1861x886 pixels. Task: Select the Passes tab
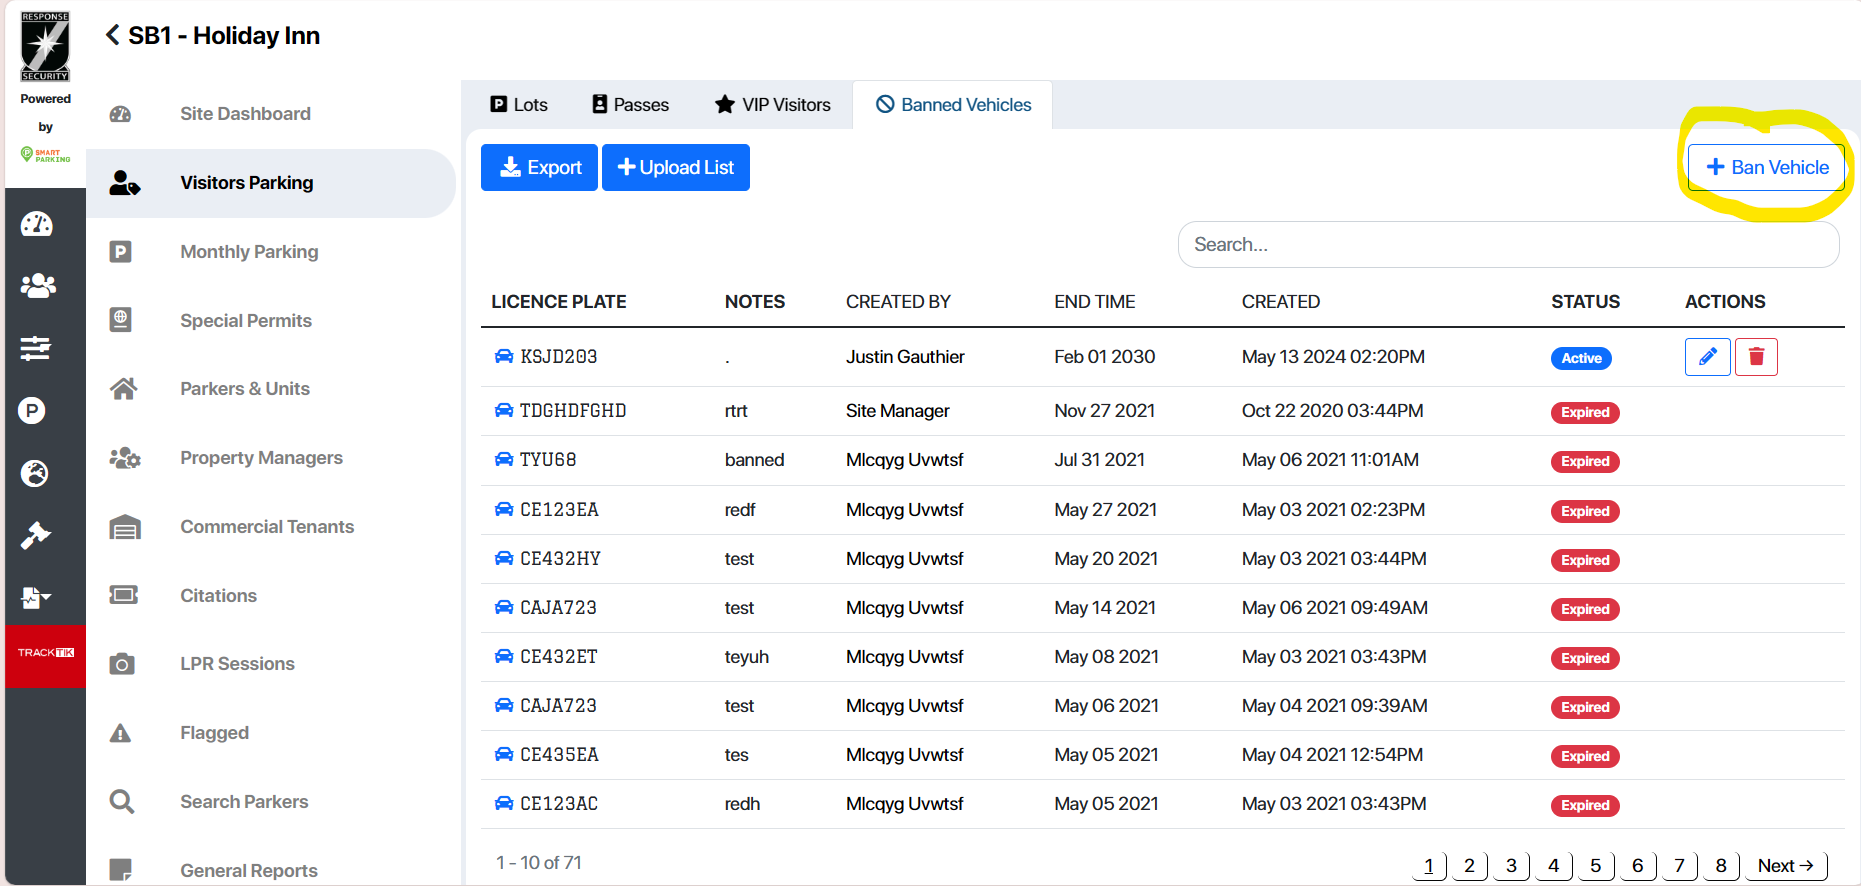point(630,105)
